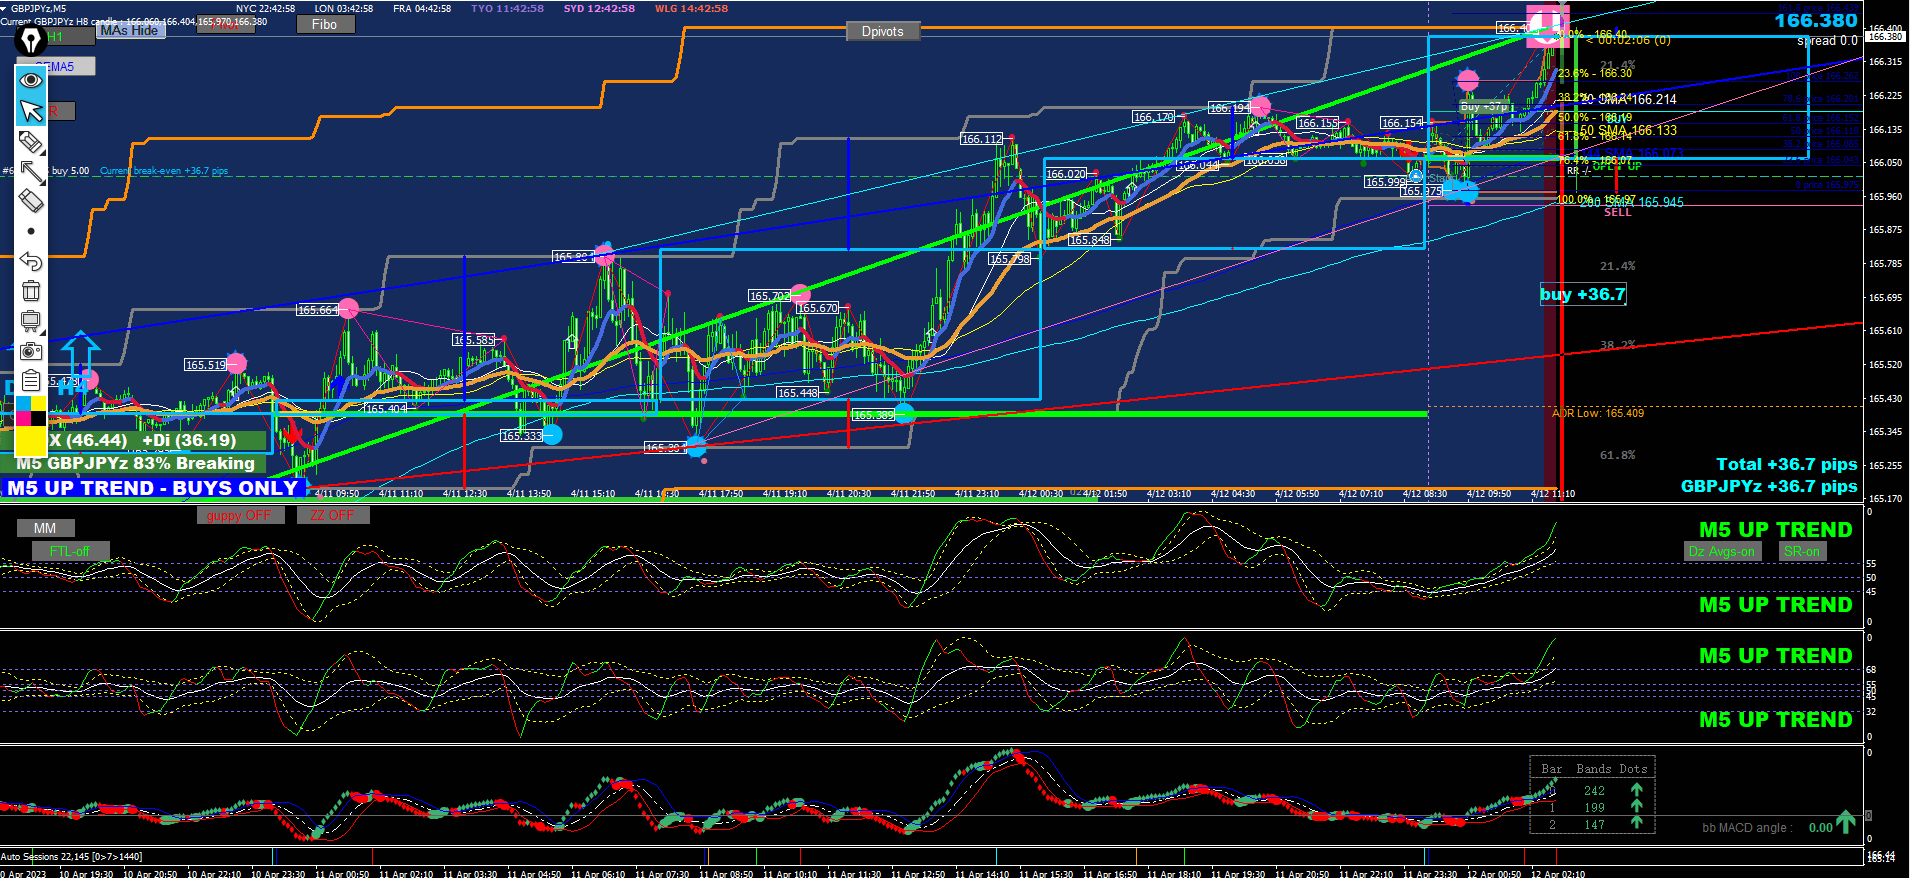Choose the diagonal arrow line tool
This screenshot has width=1910, height=878.
point(31,171)
